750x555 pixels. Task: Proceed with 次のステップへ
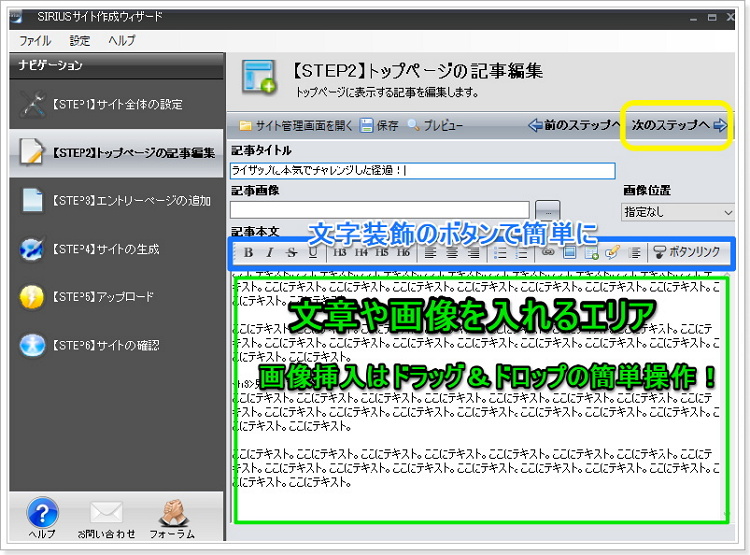click(x=679, y=125)
